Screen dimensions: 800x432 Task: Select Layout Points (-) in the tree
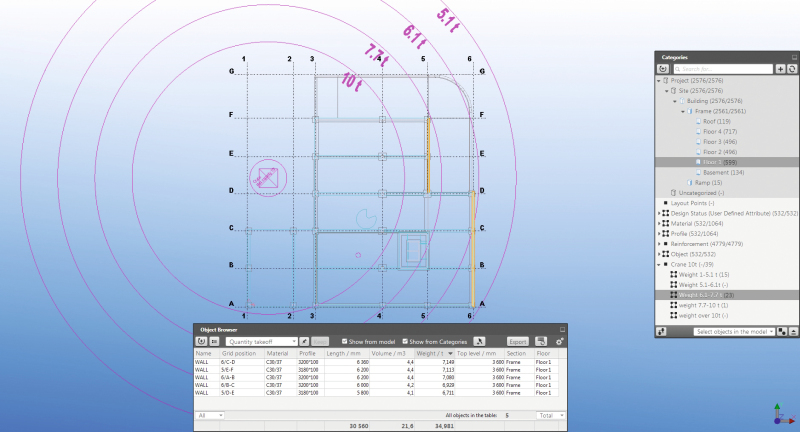pyautogui.click(x=692, y=203)
